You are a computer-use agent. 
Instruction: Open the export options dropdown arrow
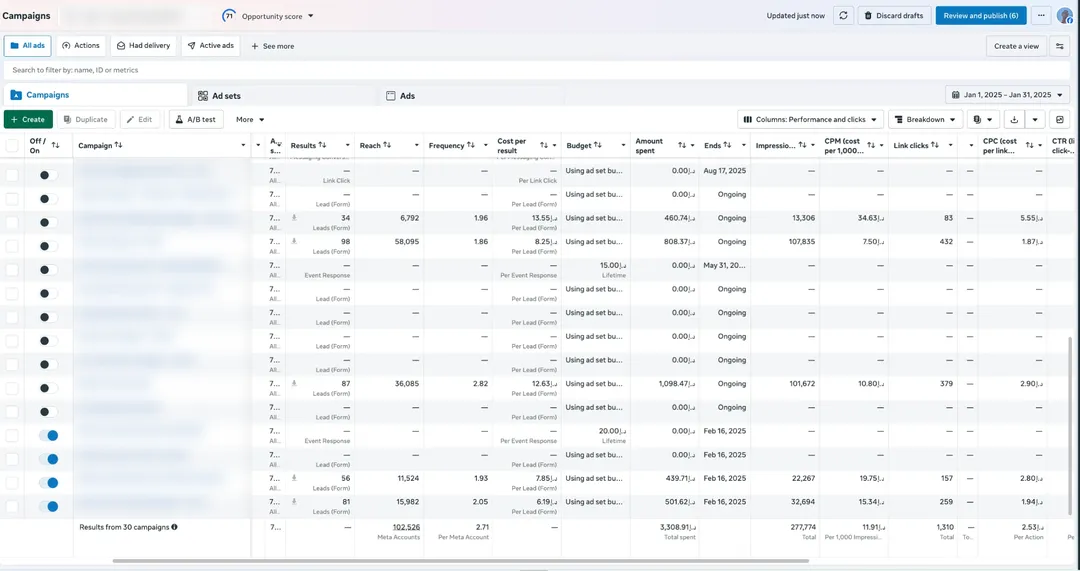pyautogui.click(x=1035, y=119)
